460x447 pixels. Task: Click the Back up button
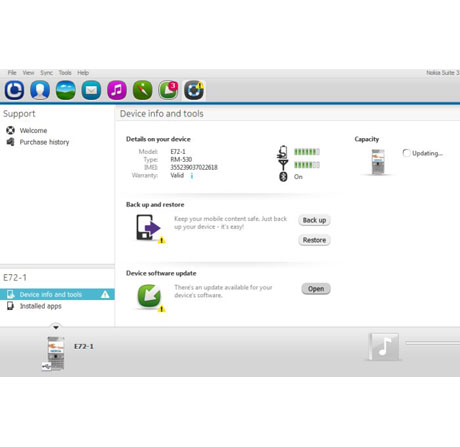[314, 220]
